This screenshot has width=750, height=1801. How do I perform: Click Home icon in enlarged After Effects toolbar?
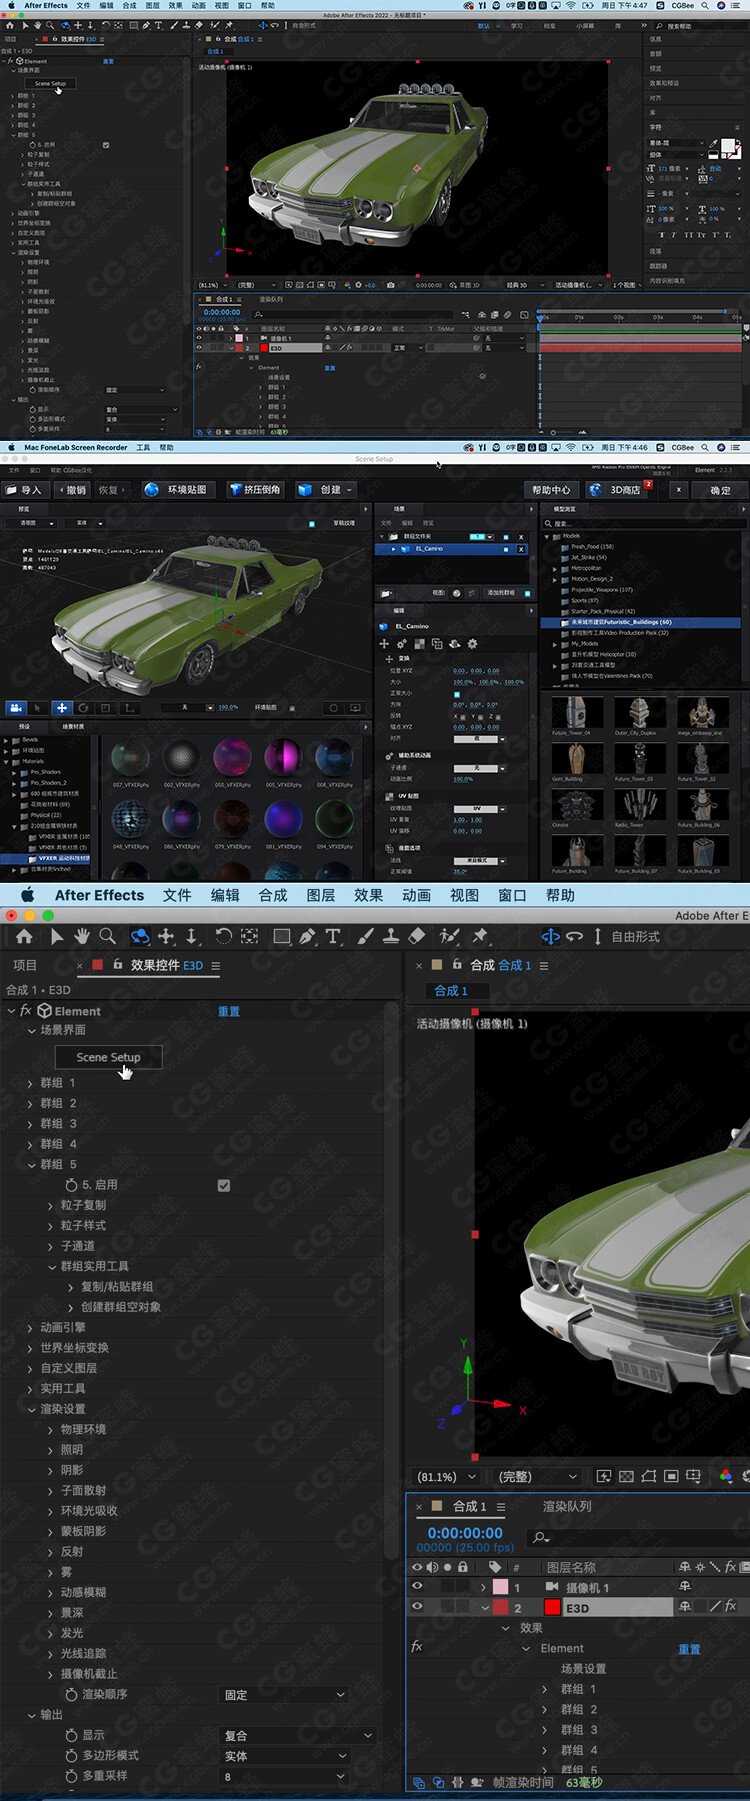(x=24, y=936)
